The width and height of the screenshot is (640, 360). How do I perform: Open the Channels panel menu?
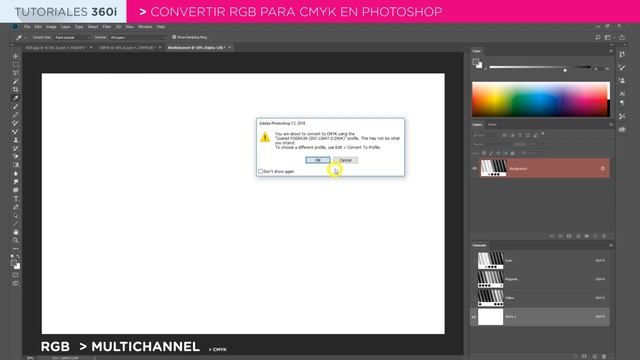[x=611, y=245]
